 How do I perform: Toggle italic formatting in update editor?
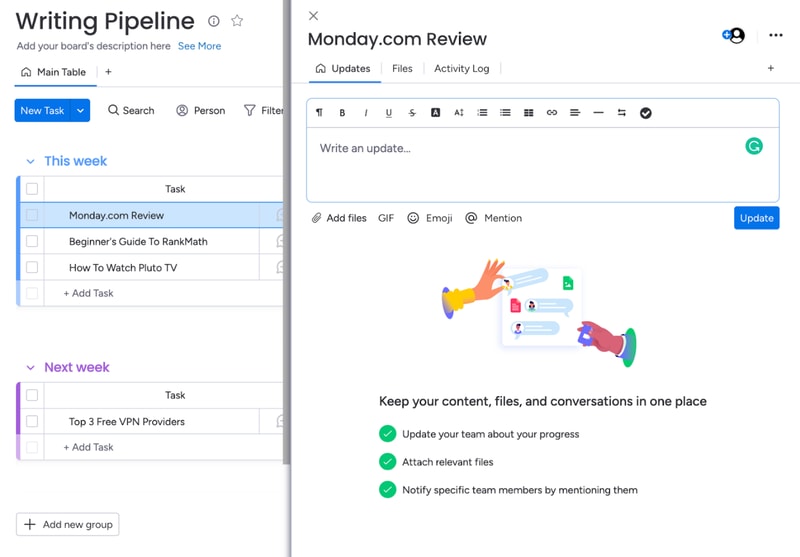tap(366, 113)
